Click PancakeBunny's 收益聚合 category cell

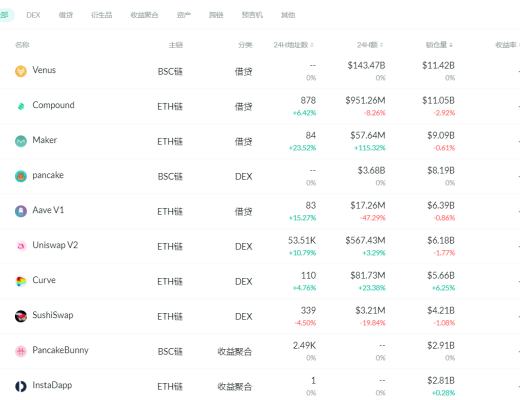click(235, 351)
